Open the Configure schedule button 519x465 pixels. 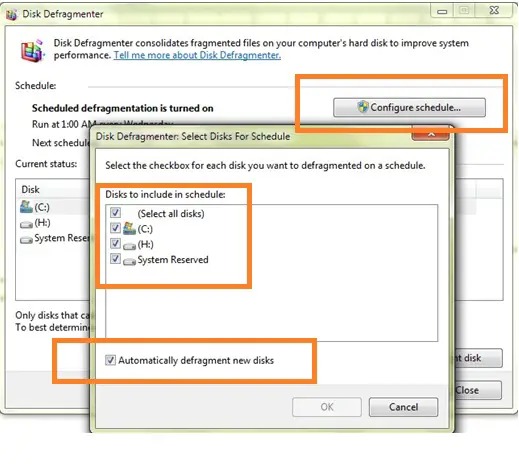409,107
